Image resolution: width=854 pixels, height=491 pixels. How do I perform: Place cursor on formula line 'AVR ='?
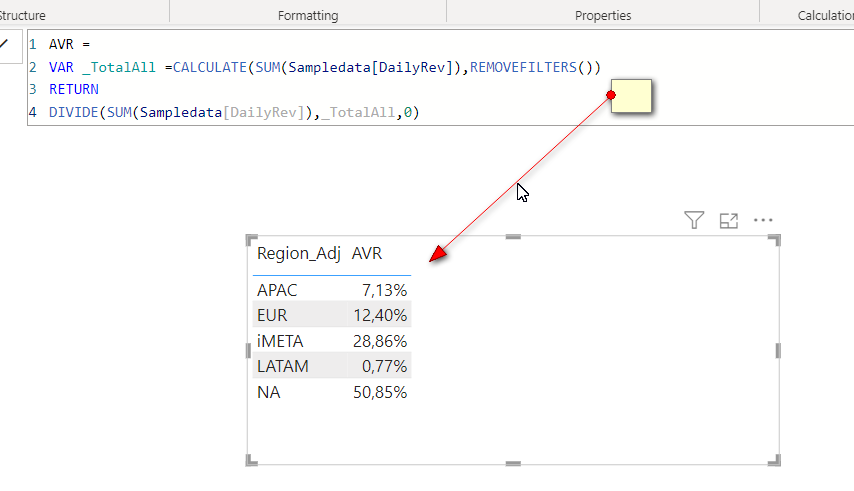(x=69, y=44)
